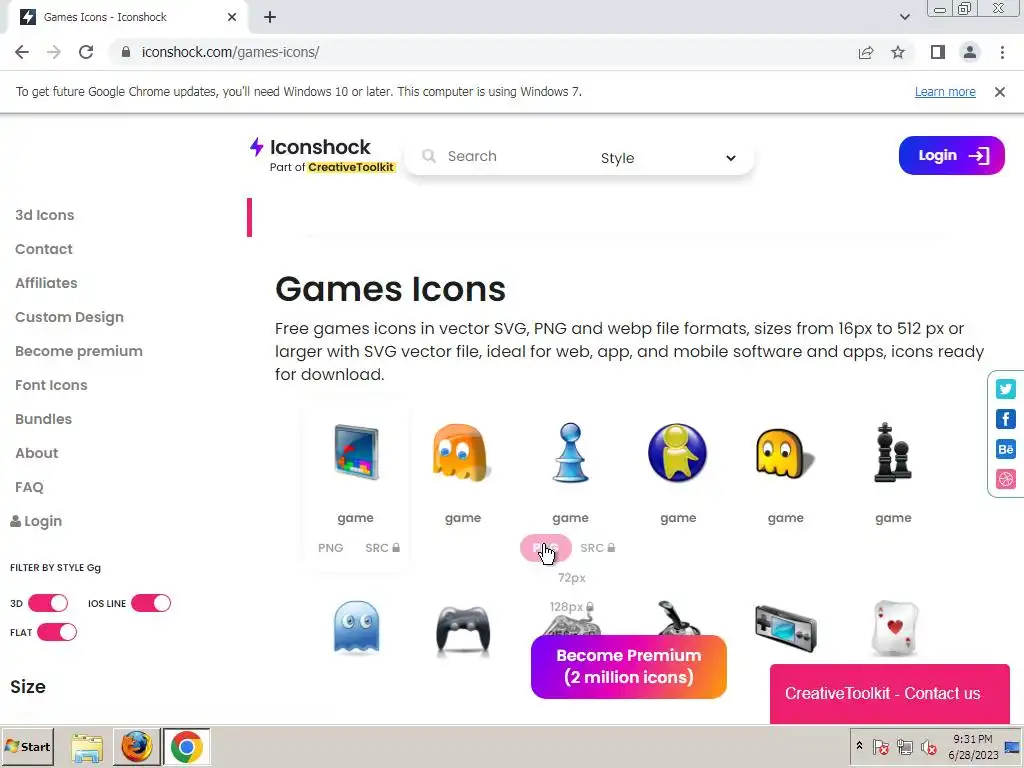Select the yellow figure on blue sphere icon
Viewport: 1024px width, 768px height.
click(677, 453)
